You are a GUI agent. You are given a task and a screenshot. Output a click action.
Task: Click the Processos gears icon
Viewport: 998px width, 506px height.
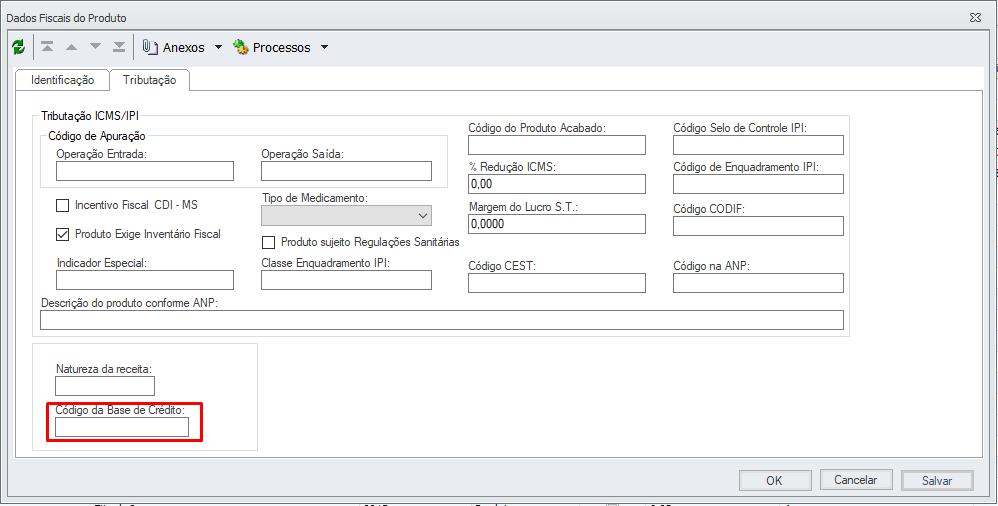240,47
